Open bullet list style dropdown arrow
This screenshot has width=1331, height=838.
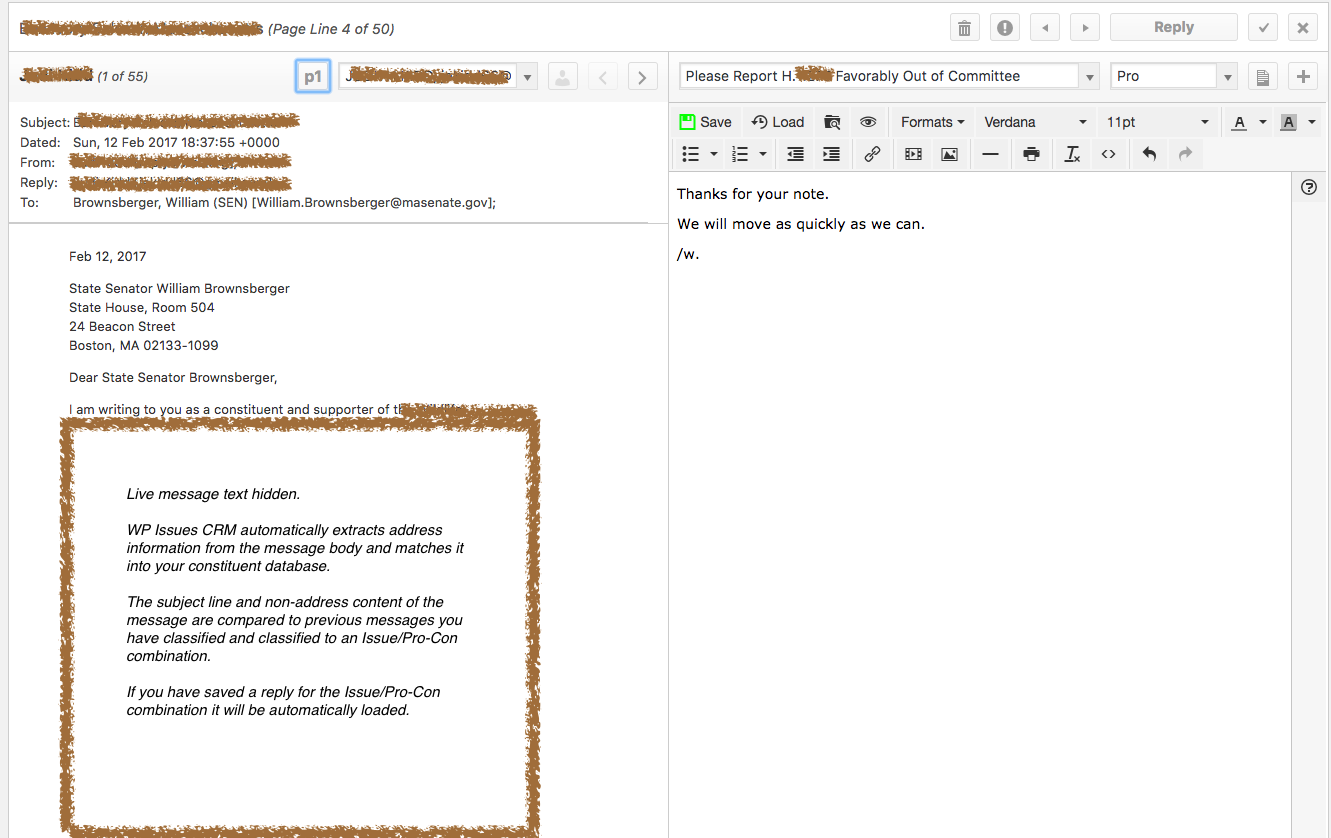click(x=714, y=154)
